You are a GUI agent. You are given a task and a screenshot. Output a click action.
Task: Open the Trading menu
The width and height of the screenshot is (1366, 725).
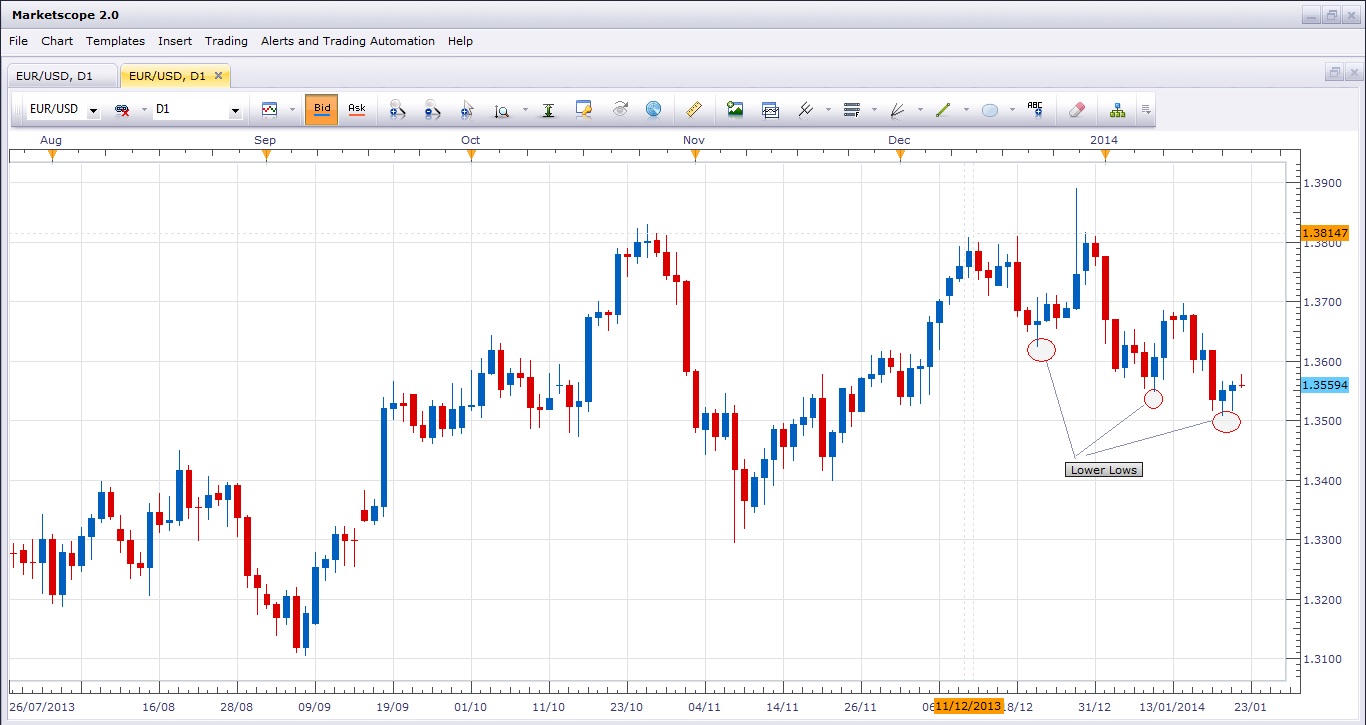(x=226, y=41)
